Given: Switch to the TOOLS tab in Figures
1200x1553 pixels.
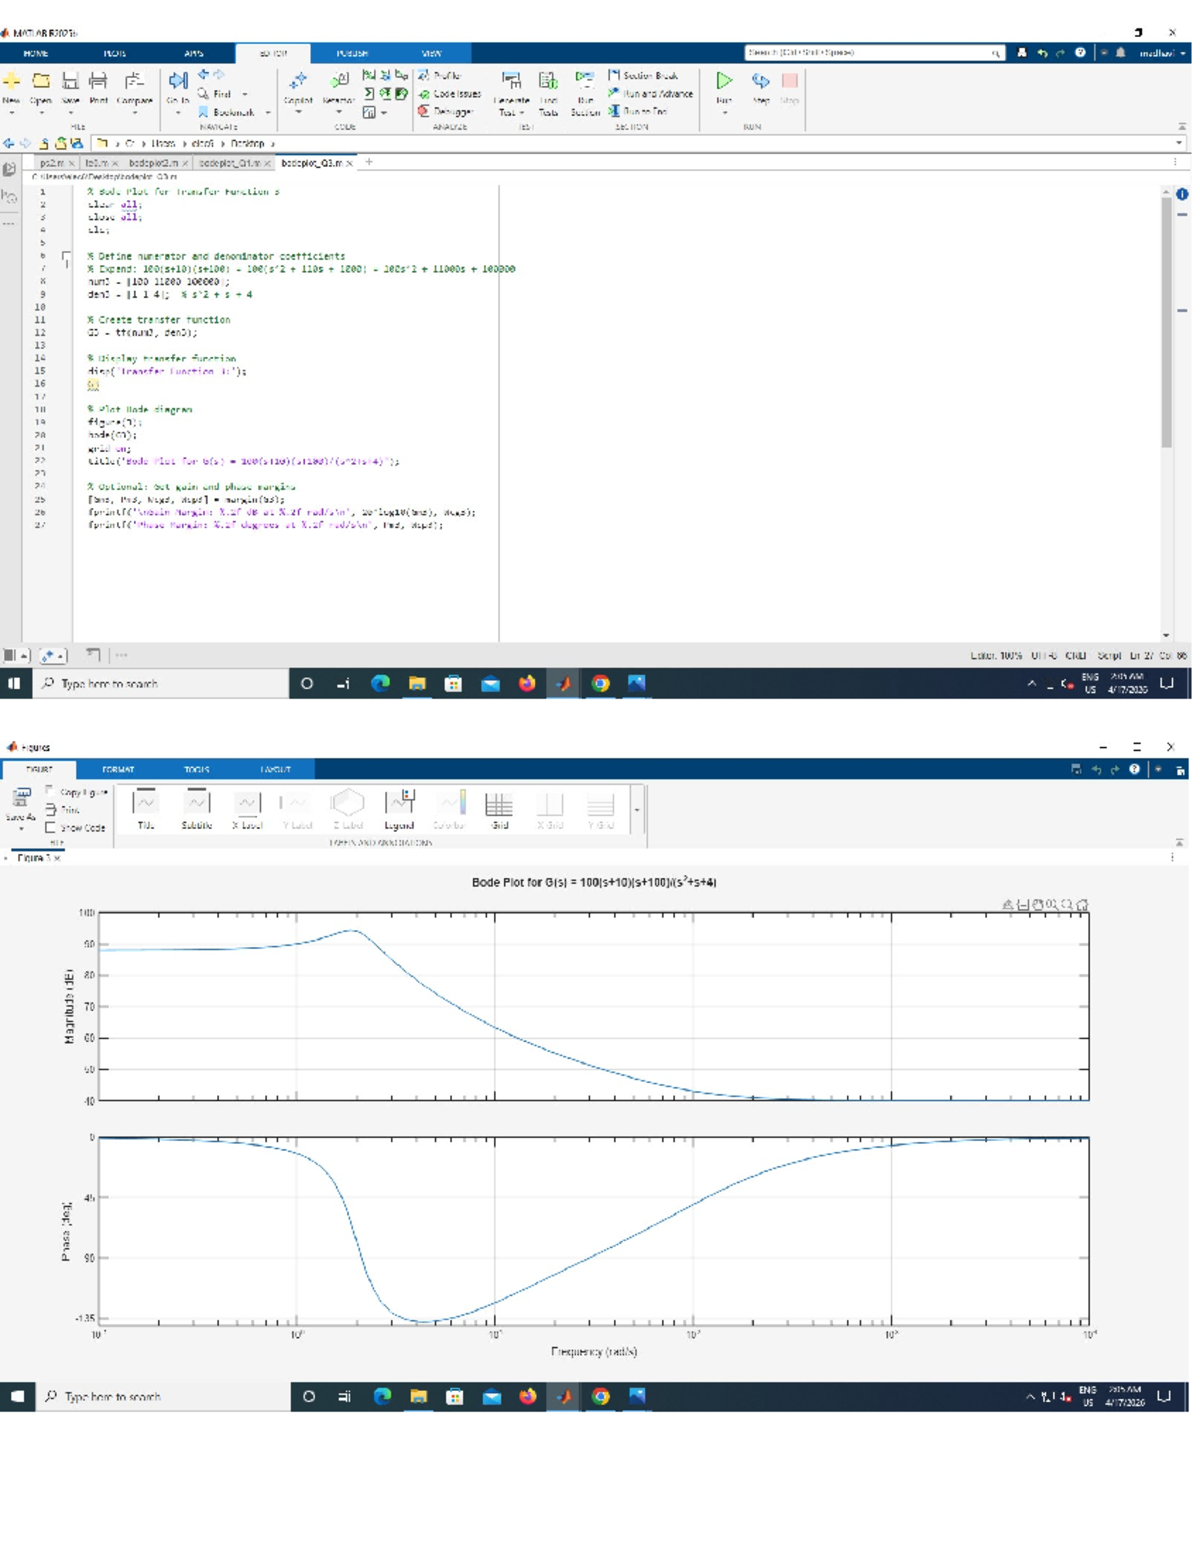Looking at the screenshot, I should pos(197,769).
